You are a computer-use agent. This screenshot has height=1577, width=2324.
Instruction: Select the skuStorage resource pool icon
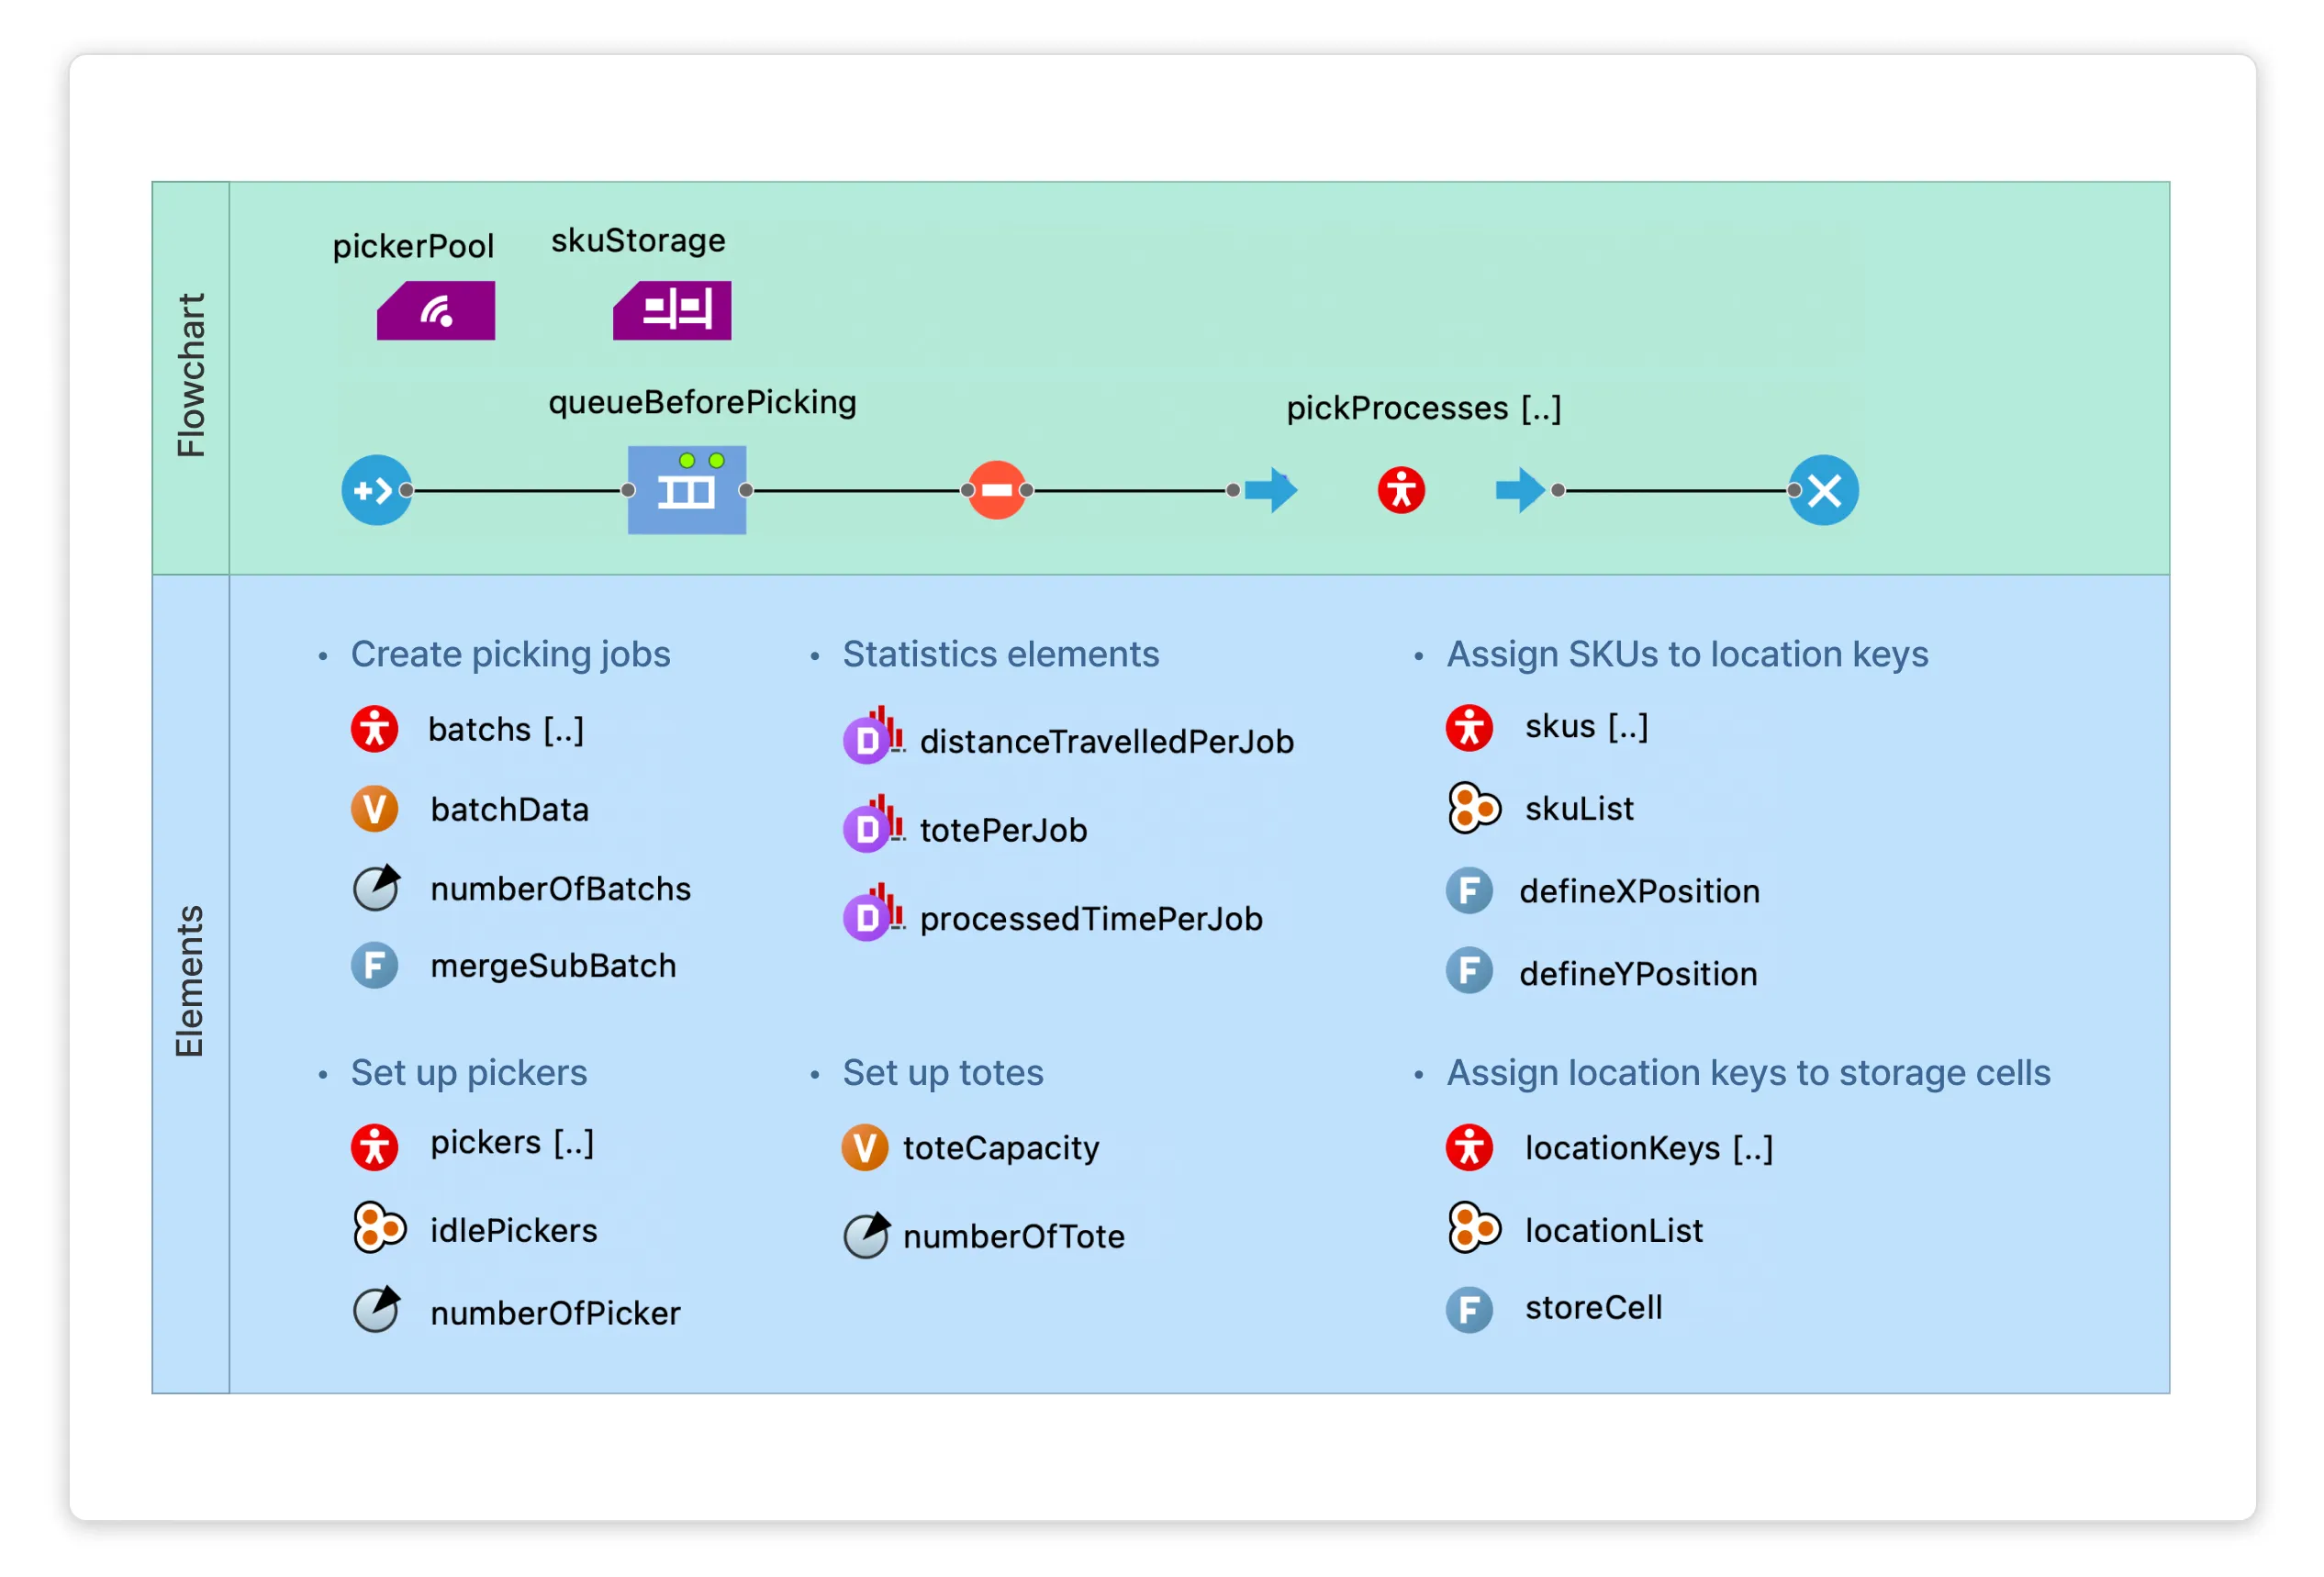point(672,310)
